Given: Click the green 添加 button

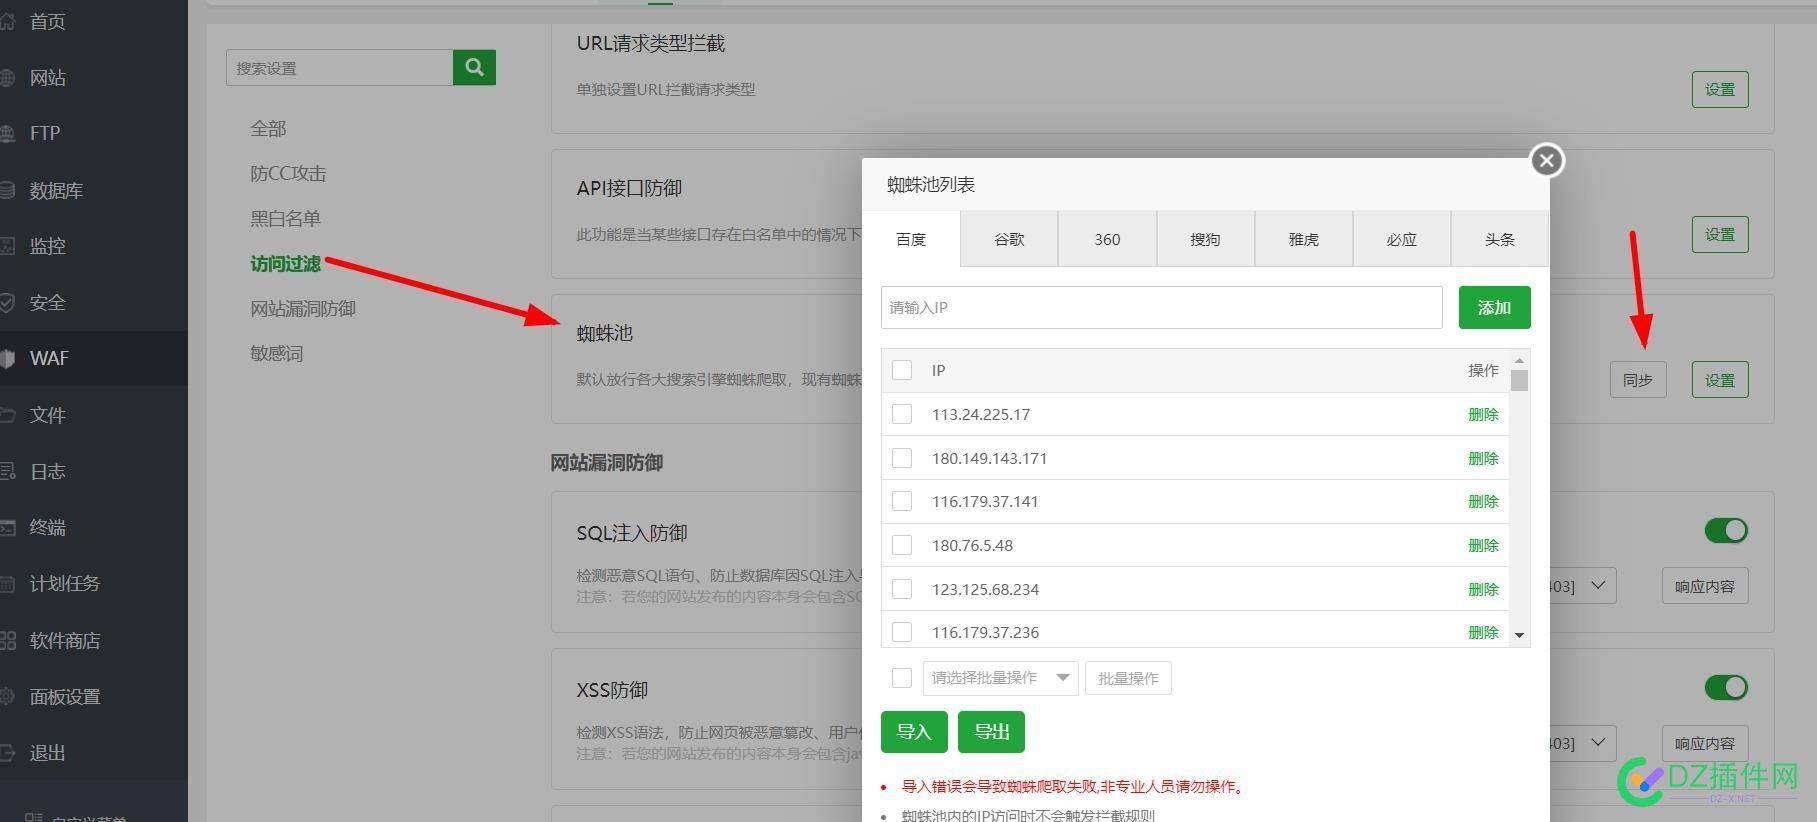Looking at the screenshot, I should [1494, 307].
